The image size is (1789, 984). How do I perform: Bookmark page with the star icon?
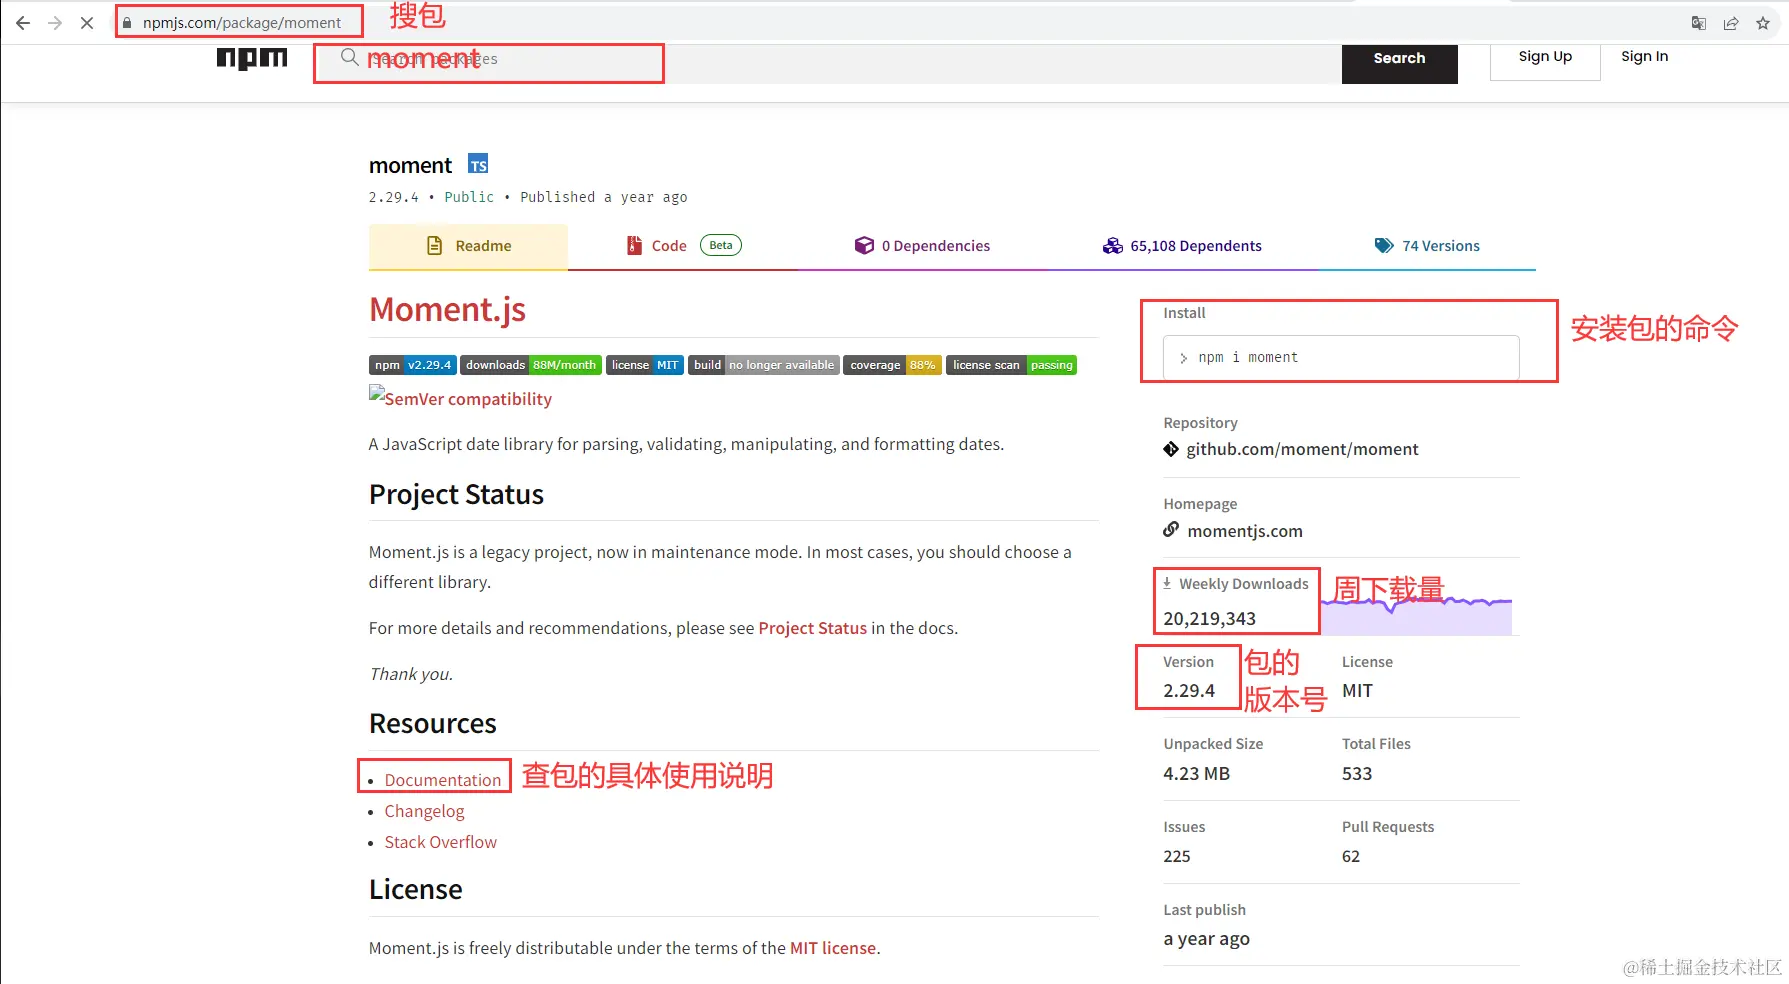pos(1763,23)
